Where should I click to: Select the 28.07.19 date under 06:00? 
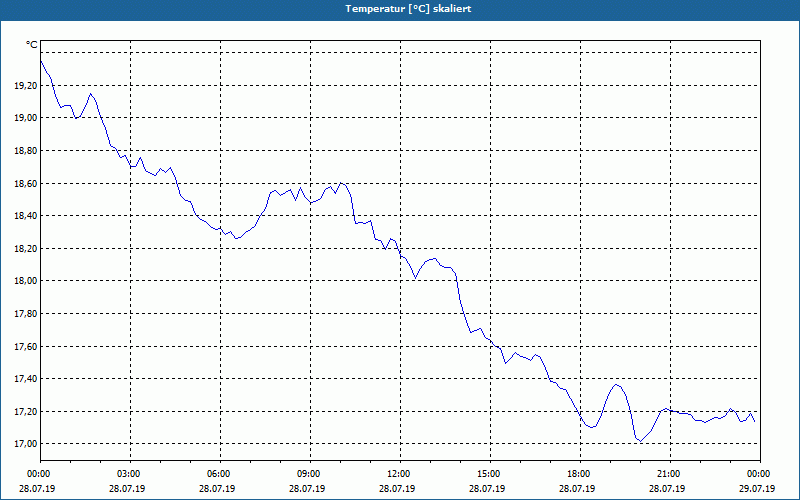tap(217, 489)
